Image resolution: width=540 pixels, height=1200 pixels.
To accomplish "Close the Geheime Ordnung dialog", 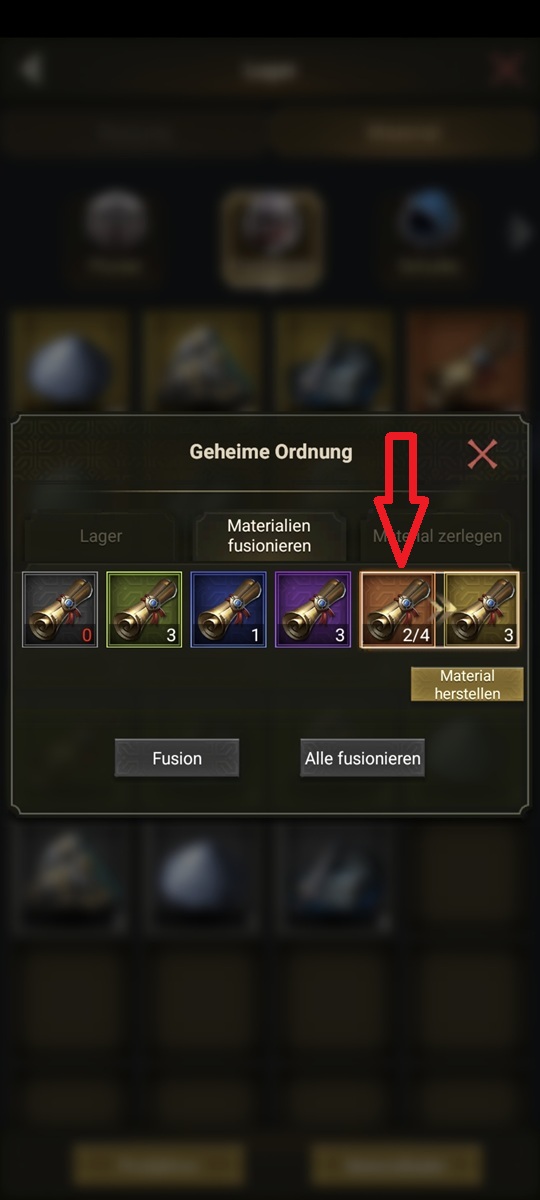I will tap(482, 455).
